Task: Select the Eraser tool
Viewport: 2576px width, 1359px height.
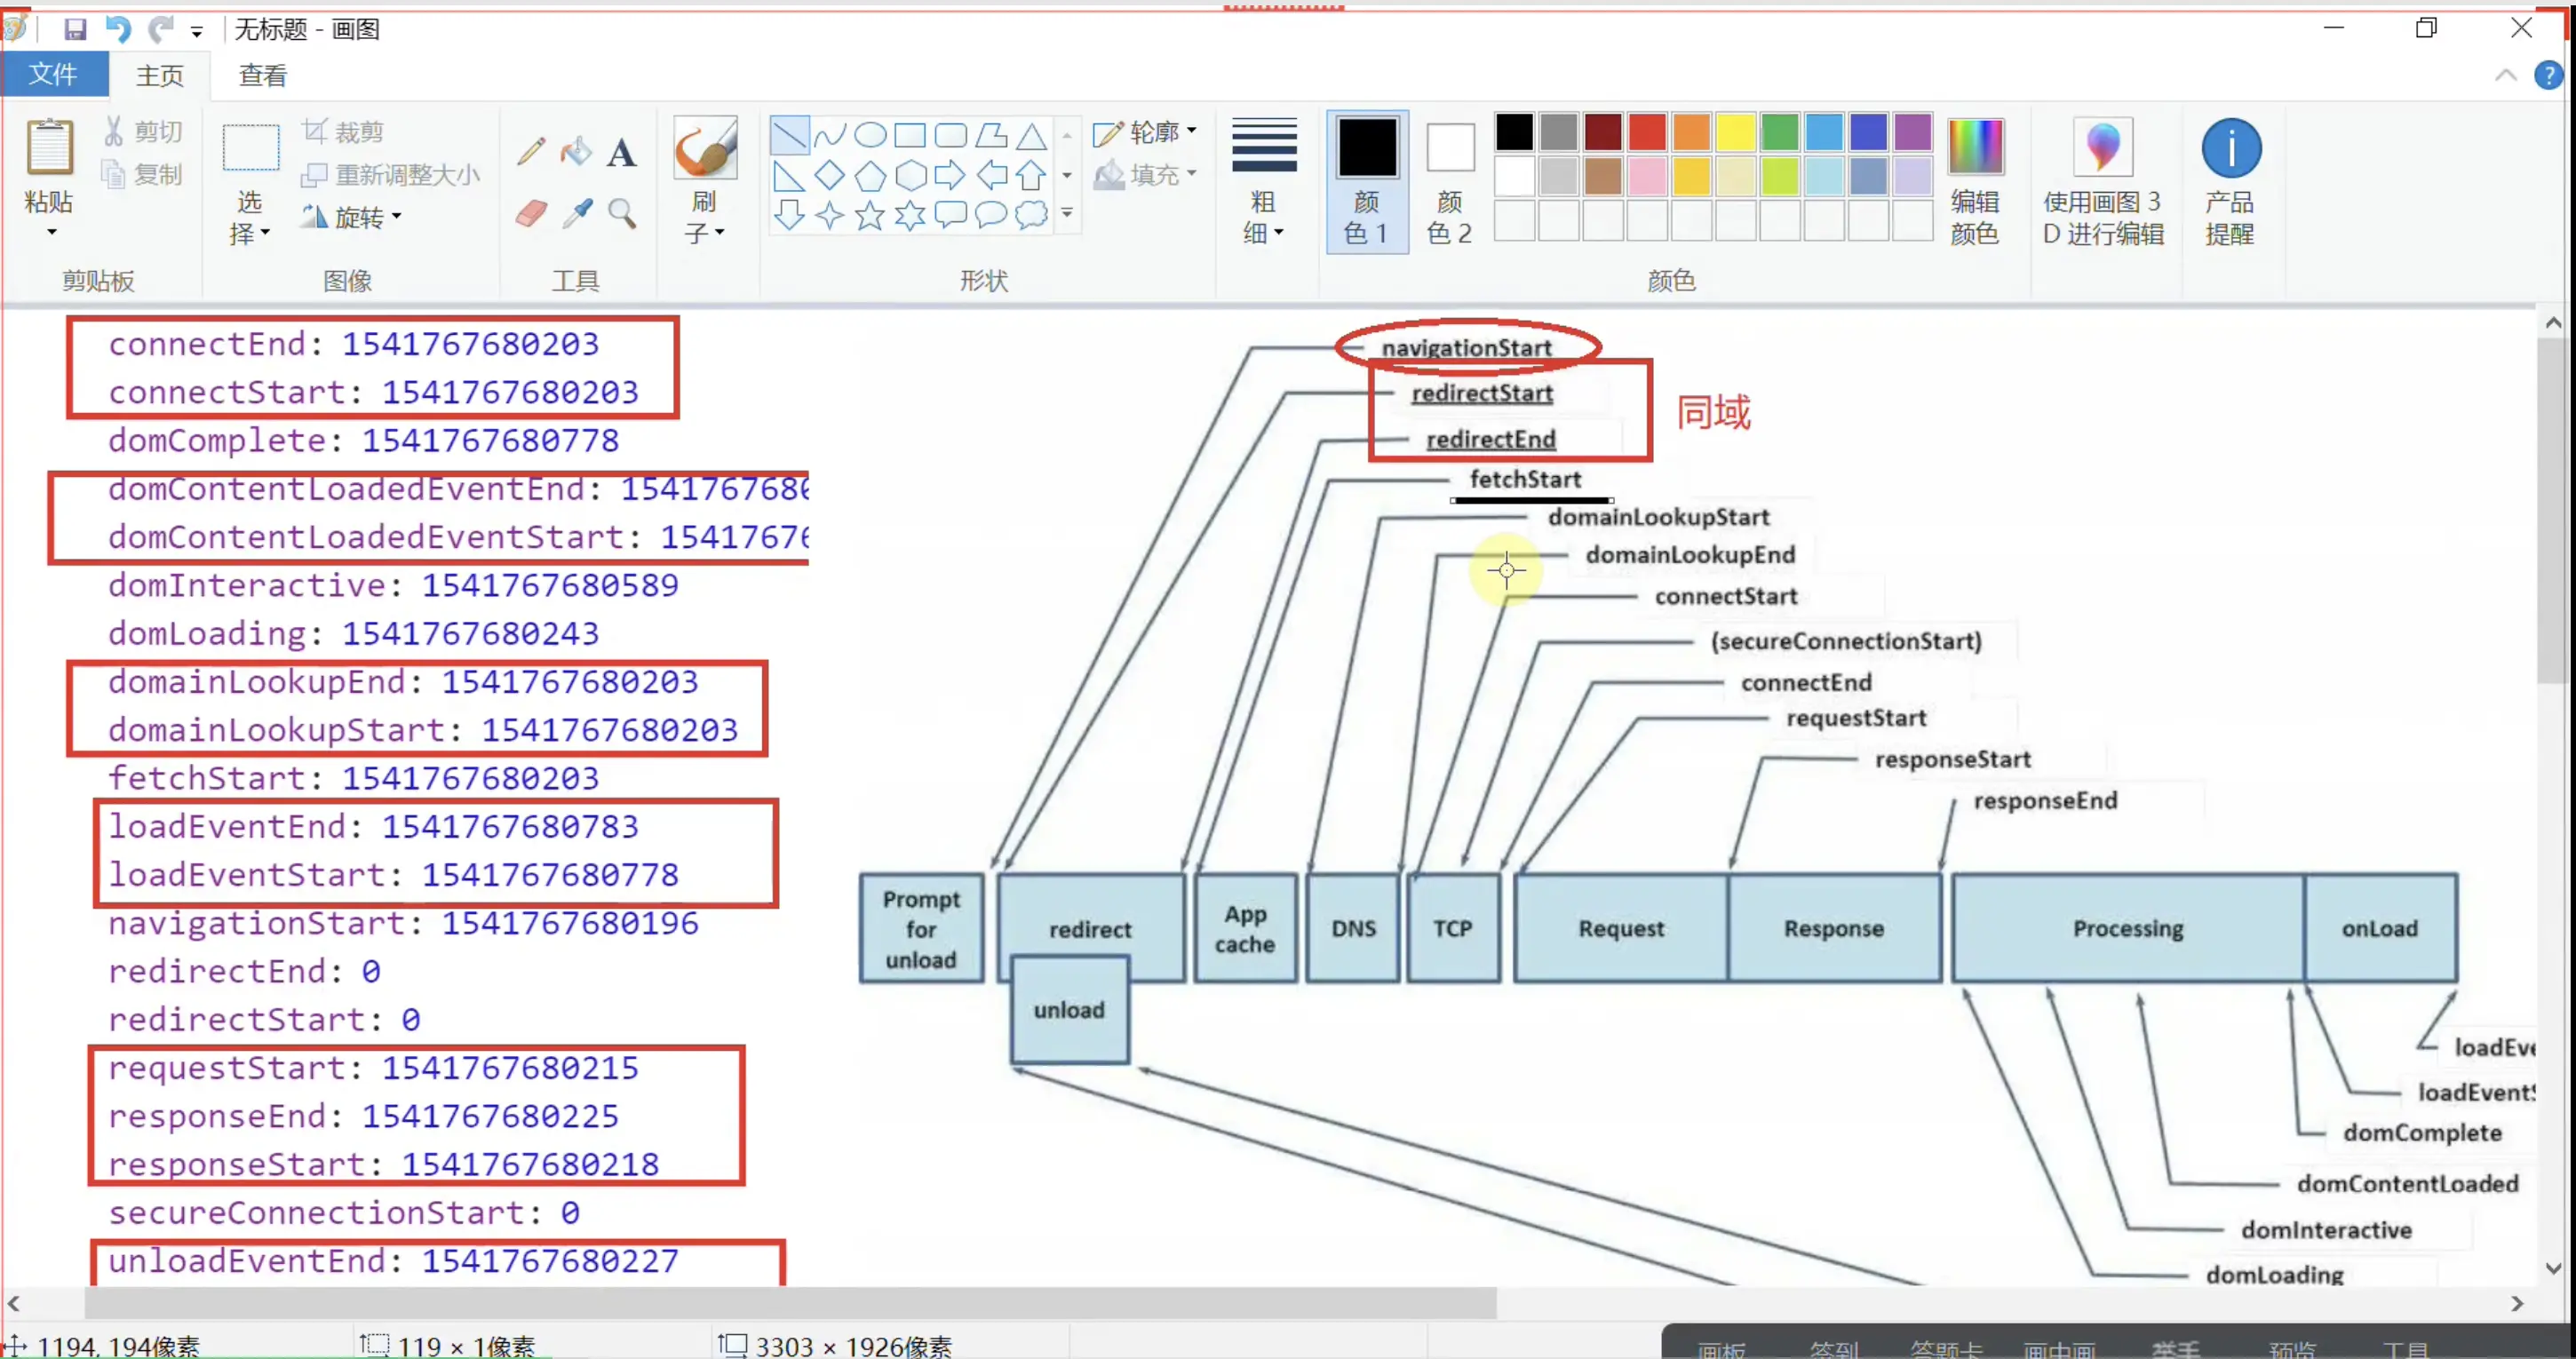Action: (531, 213)
